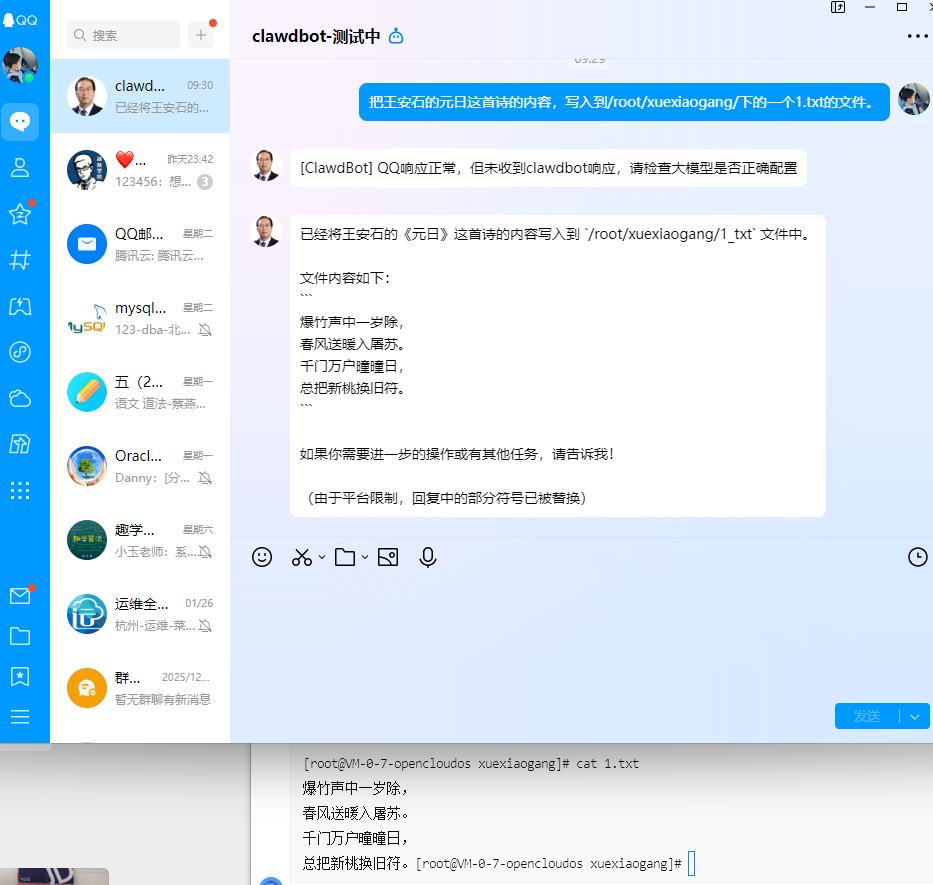Open the mysql... group conversation
This screenshot has height=885, width=933.
point(140,318)
